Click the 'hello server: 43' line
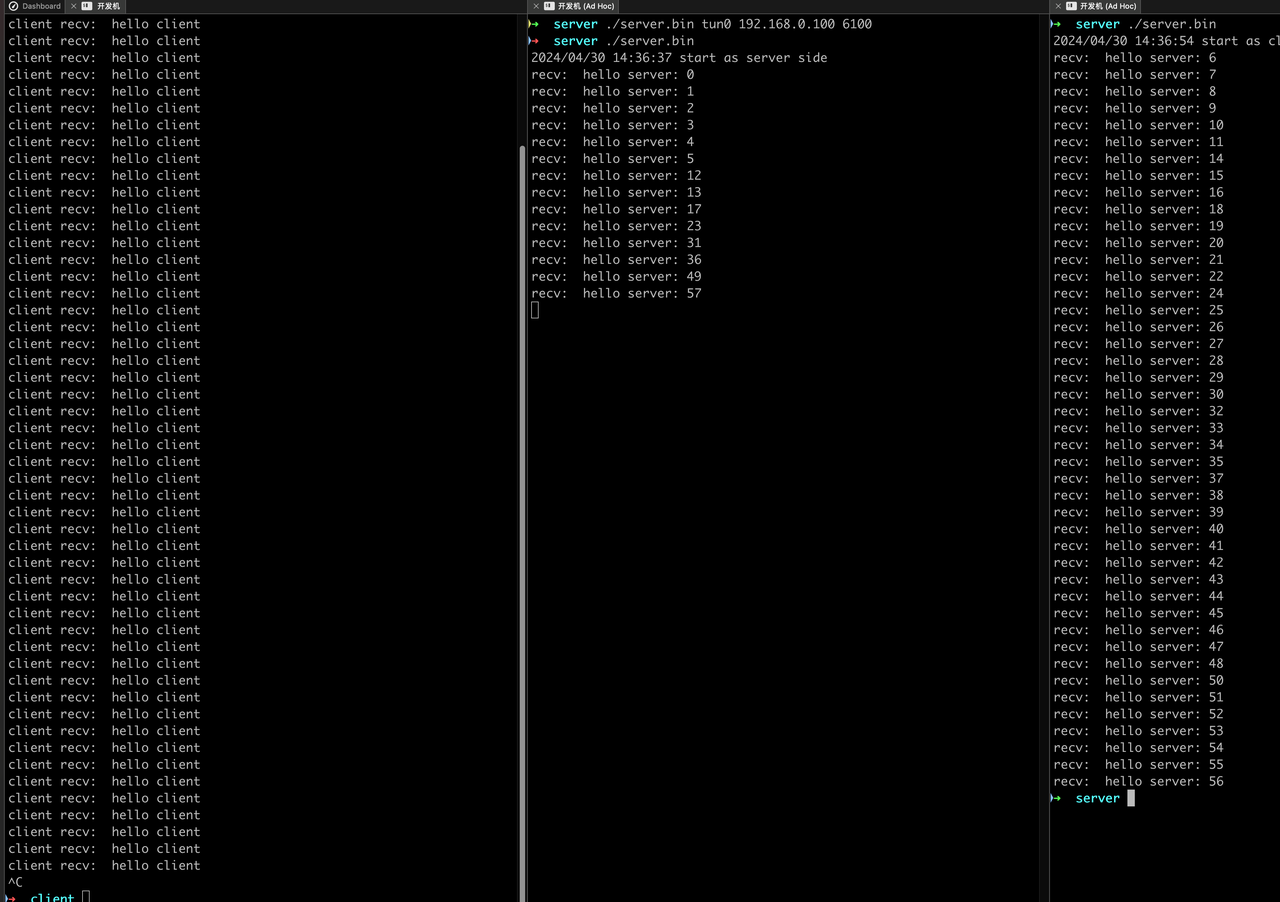1280x902 pixels. pos(1138,579)
